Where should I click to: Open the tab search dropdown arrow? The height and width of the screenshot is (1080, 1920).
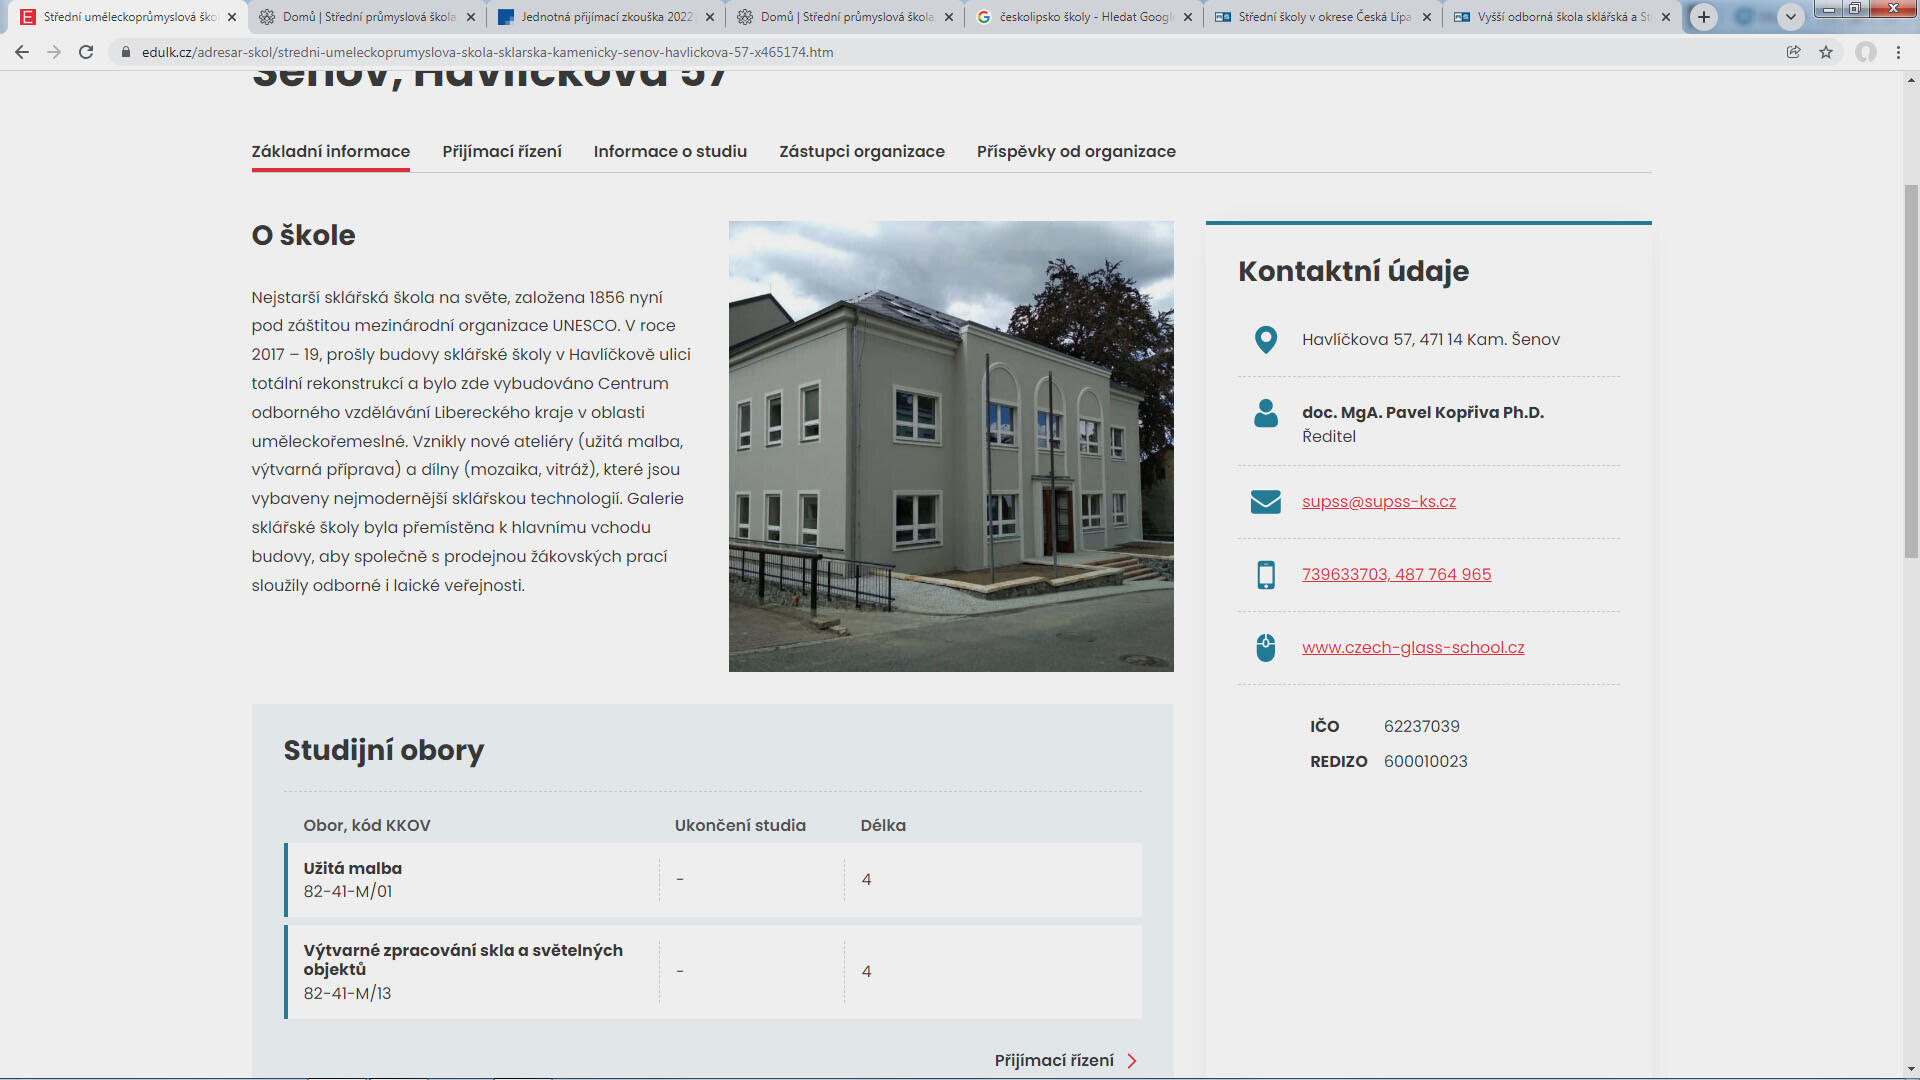pyautogui.click(x=1791, y=17)
